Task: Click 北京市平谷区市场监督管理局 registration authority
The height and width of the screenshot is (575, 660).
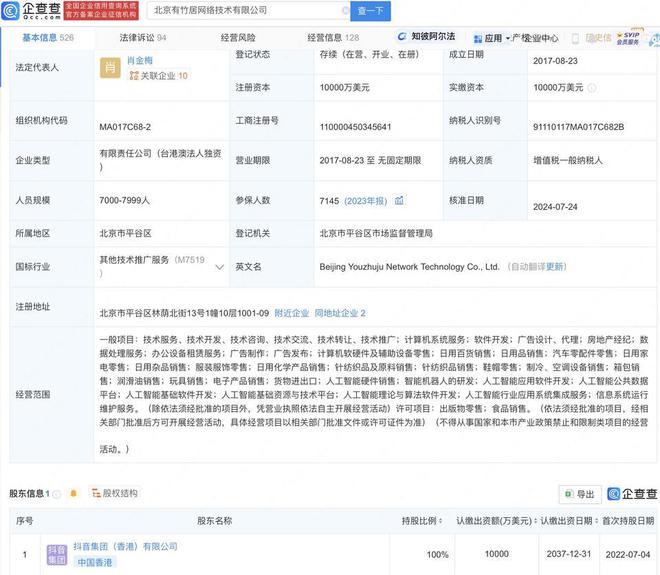Action: click(376, 233)
